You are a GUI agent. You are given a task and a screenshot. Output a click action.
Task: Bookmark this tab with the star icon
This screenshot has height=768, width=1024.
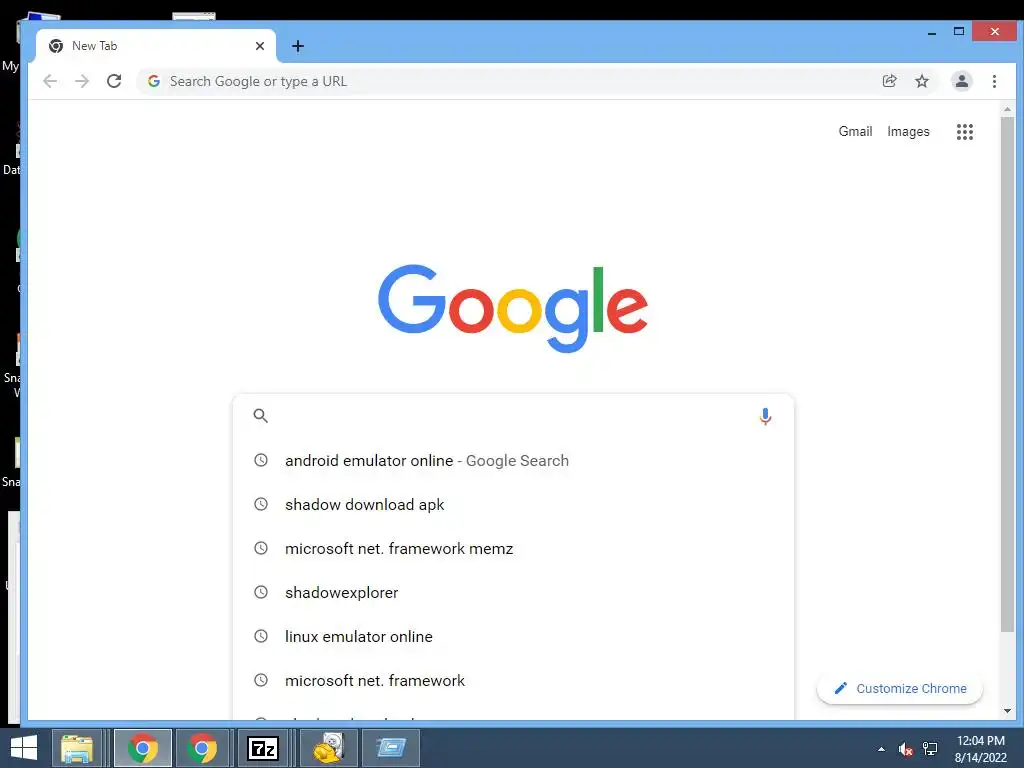click(x=921, y=81)
